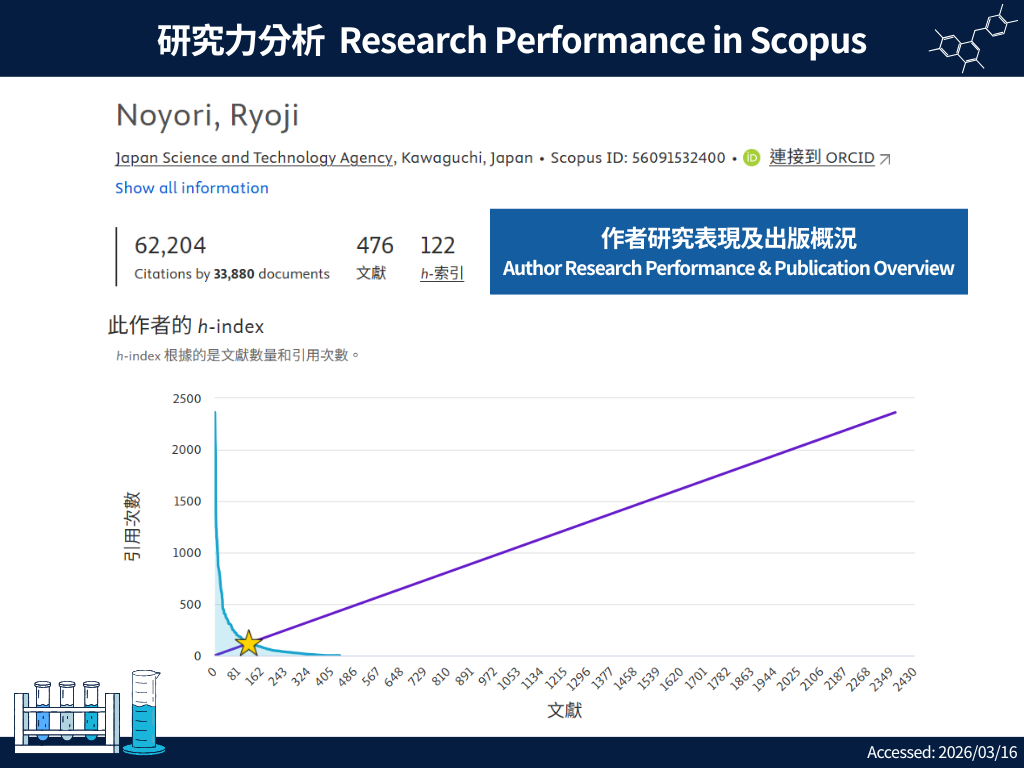The height and width of the screenshot is (768, 1024).
Task: Click the 引用次數 y-axis label
Action: [x=132, y=526]
